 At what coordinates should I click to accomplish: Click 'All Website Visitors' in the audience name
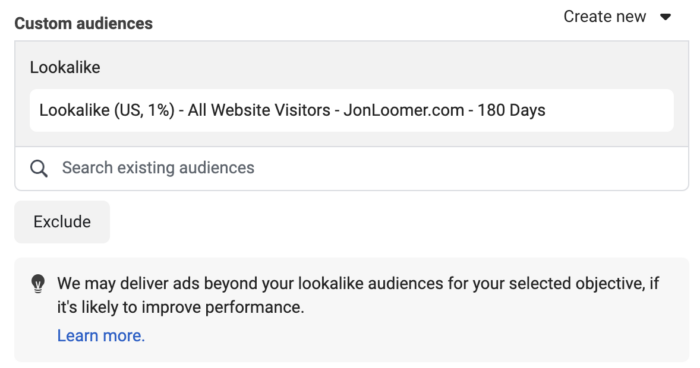pos(259,110)
